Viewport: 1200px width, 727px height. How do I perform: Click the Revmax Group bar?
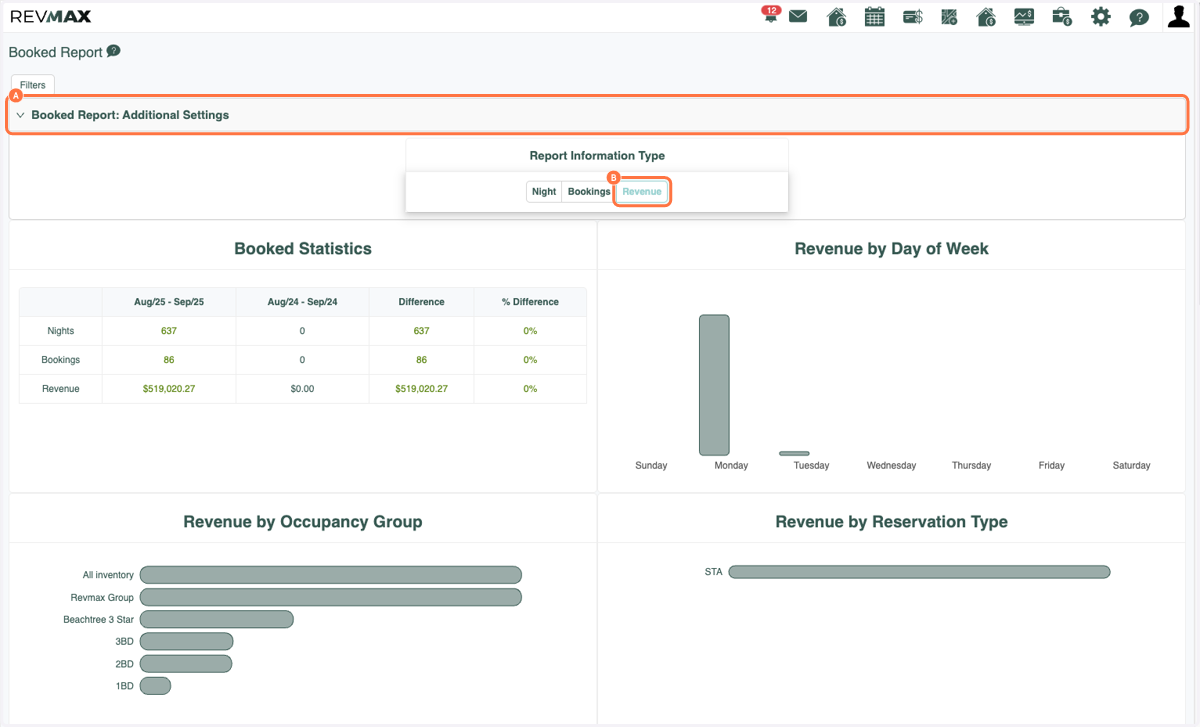point(331,597)
